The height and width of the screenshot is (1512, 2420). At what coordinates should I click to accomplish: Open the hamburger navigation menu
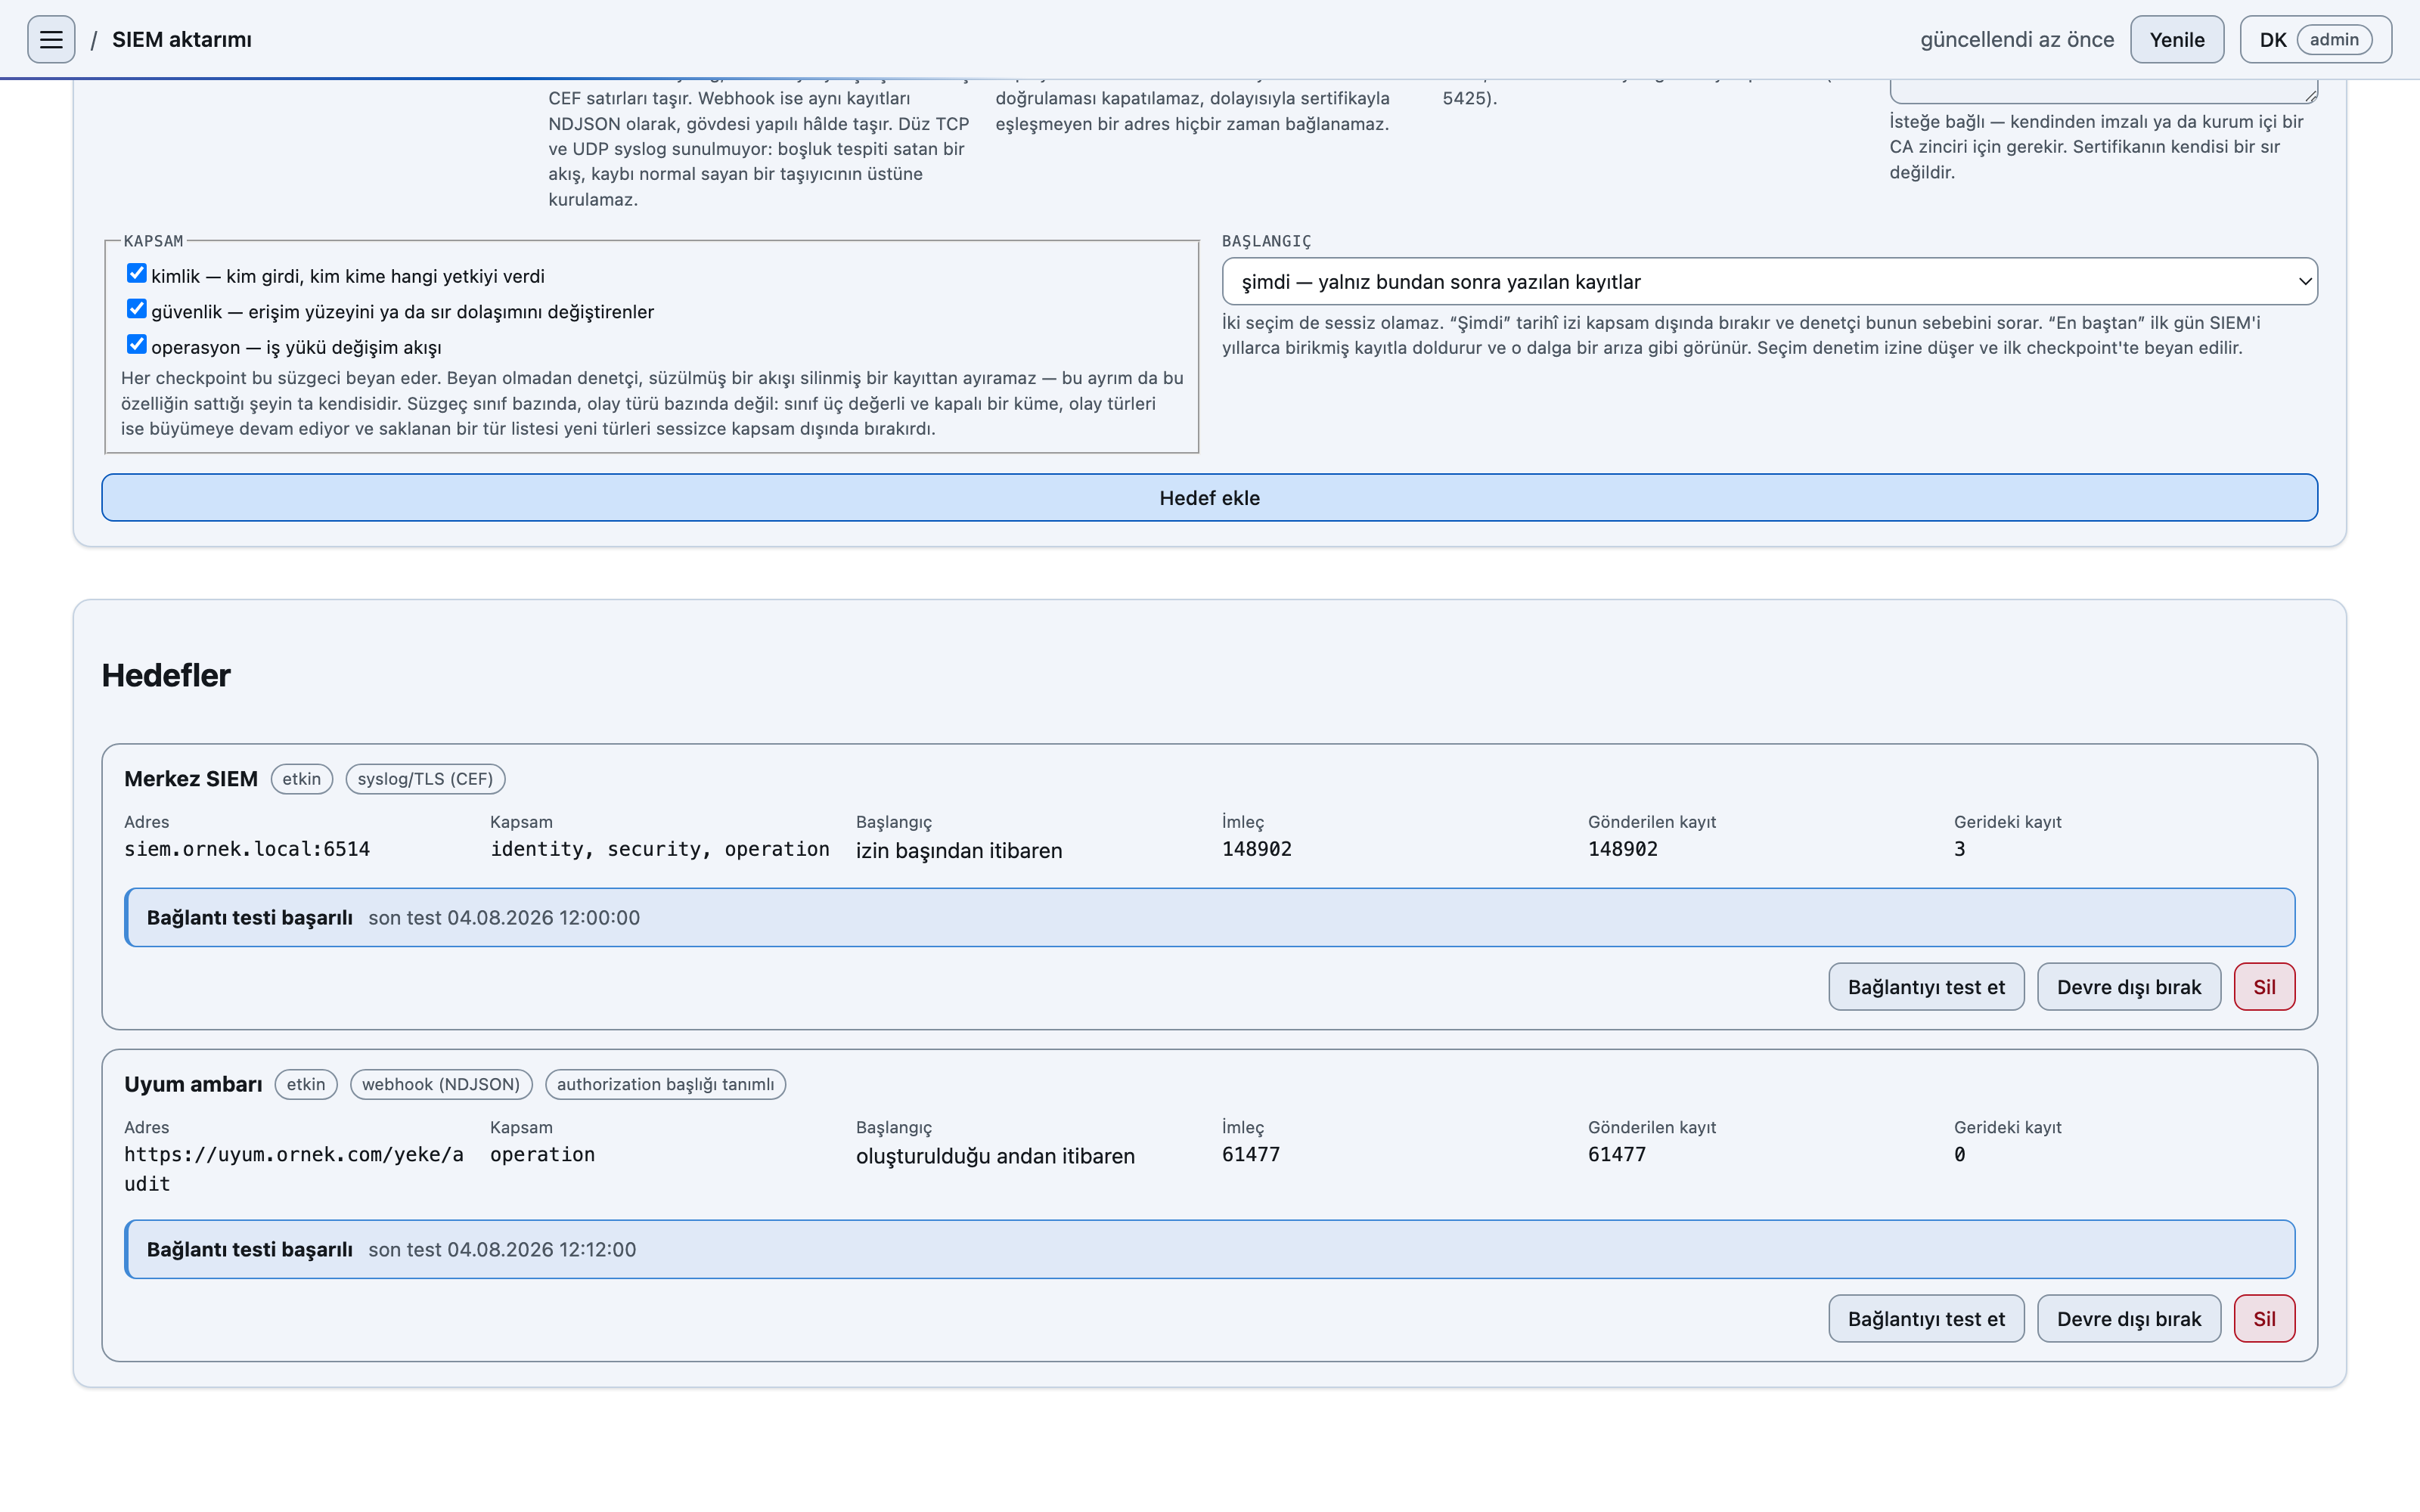point(51,40)
